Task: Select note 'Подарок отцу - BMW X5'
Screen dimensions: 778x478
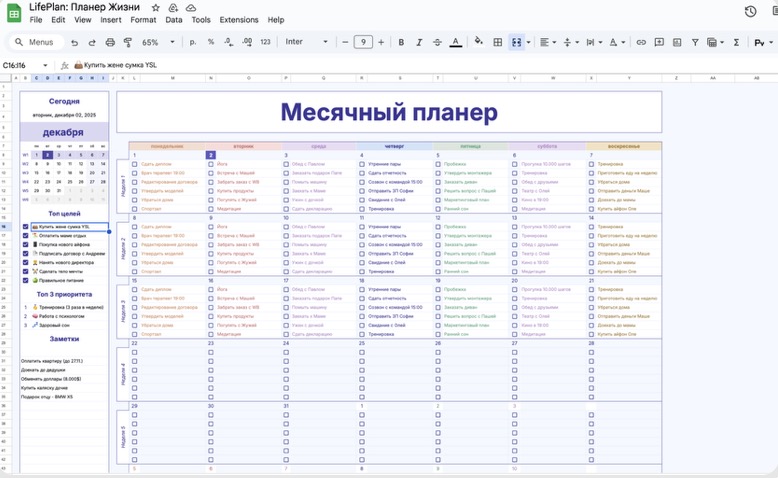Action: click(x=64, y=397)
